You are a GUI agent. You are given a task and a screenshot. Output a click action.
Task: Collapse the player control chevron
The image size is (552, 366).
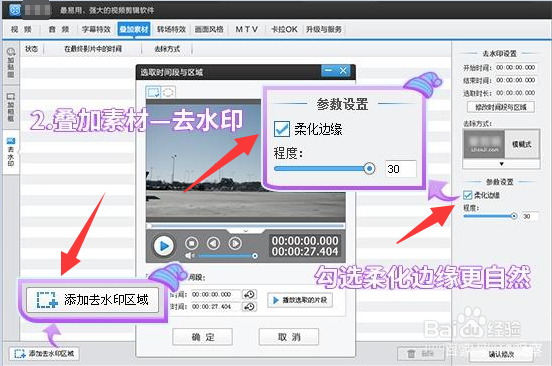pyautogui.click(x=246, y=231)
